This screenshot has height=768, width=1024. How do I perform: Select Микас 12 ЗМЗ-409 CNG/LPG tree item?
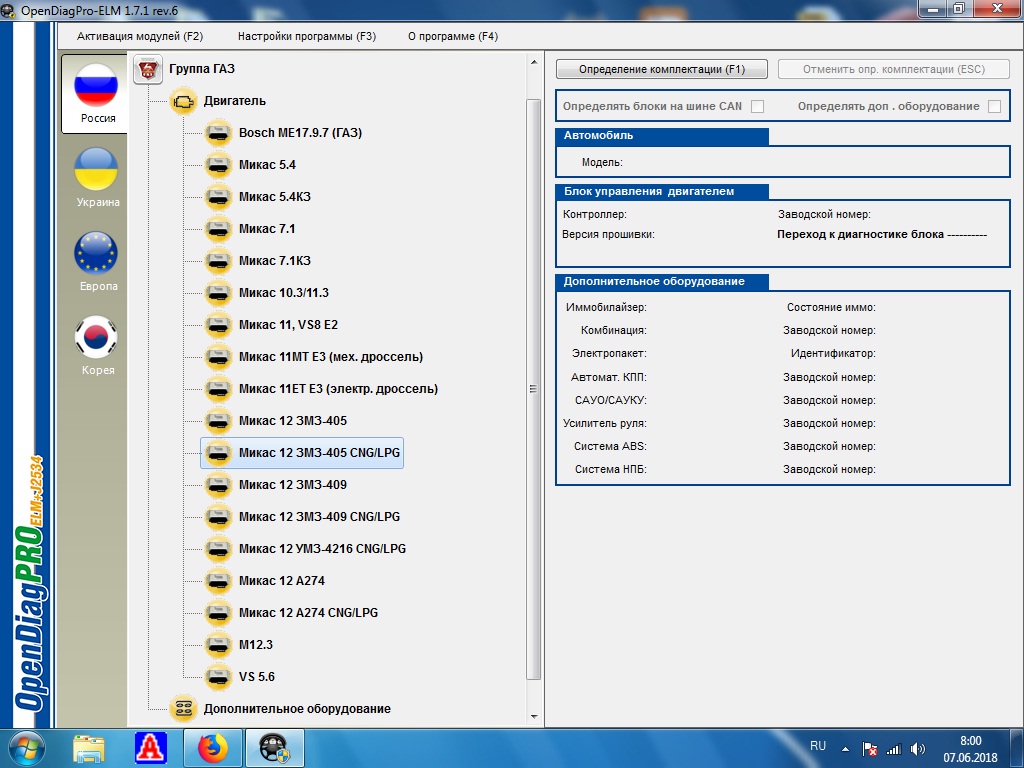319,517
